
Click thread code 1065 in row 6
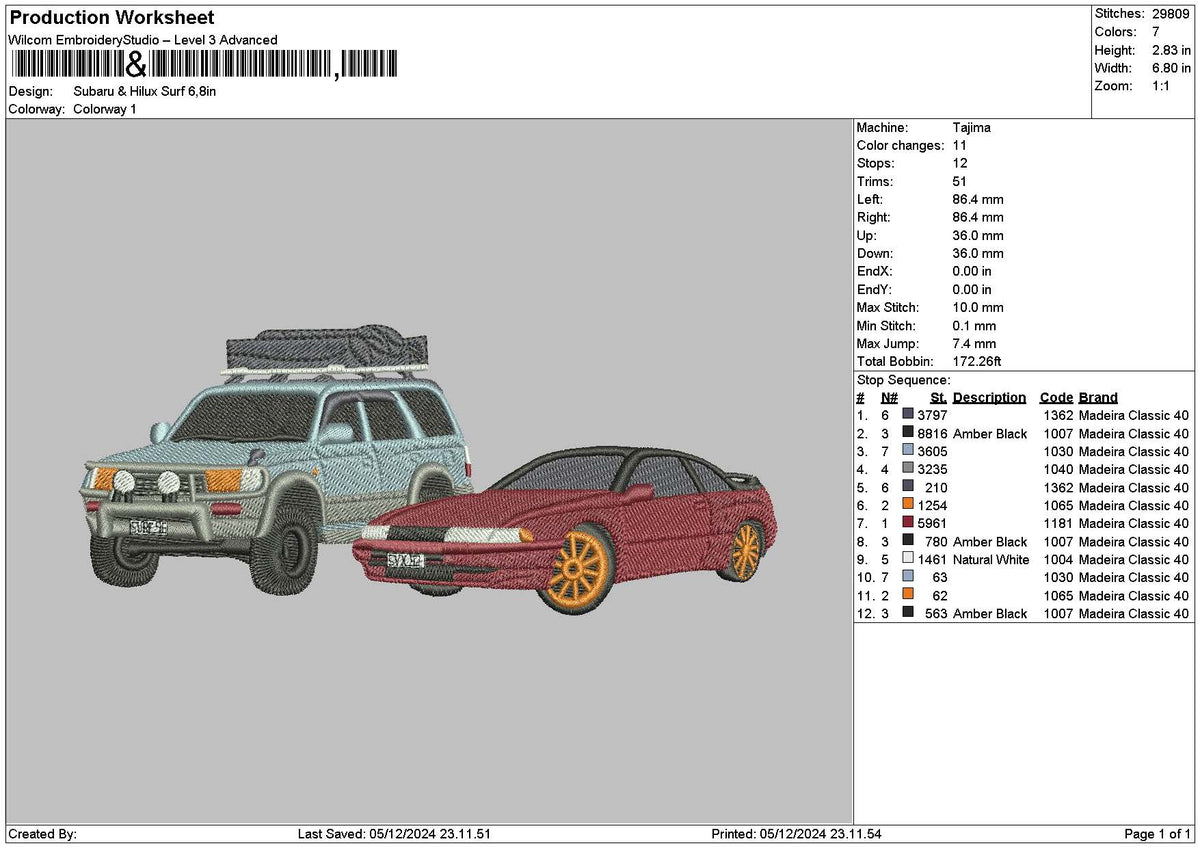1057,504
